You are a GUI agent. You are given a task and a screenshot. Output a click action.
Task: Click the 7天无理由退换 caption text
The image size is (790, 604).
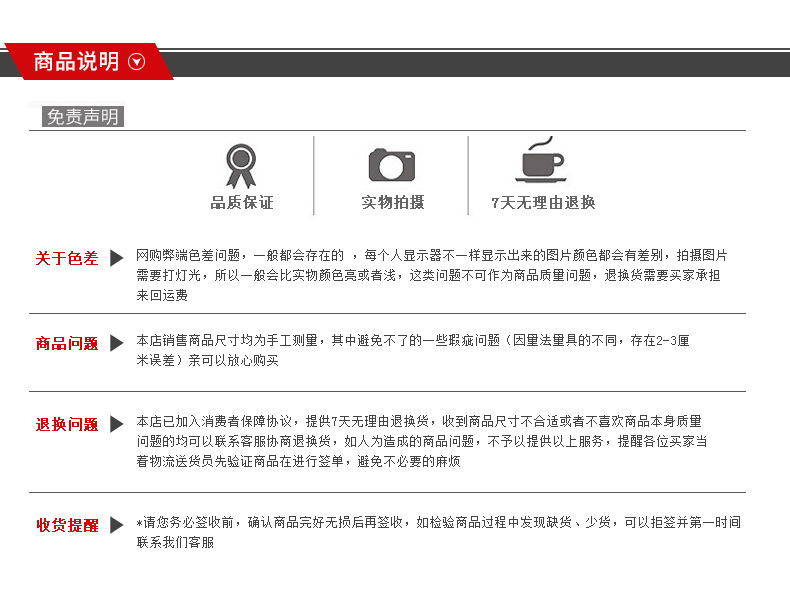point(543,203)
